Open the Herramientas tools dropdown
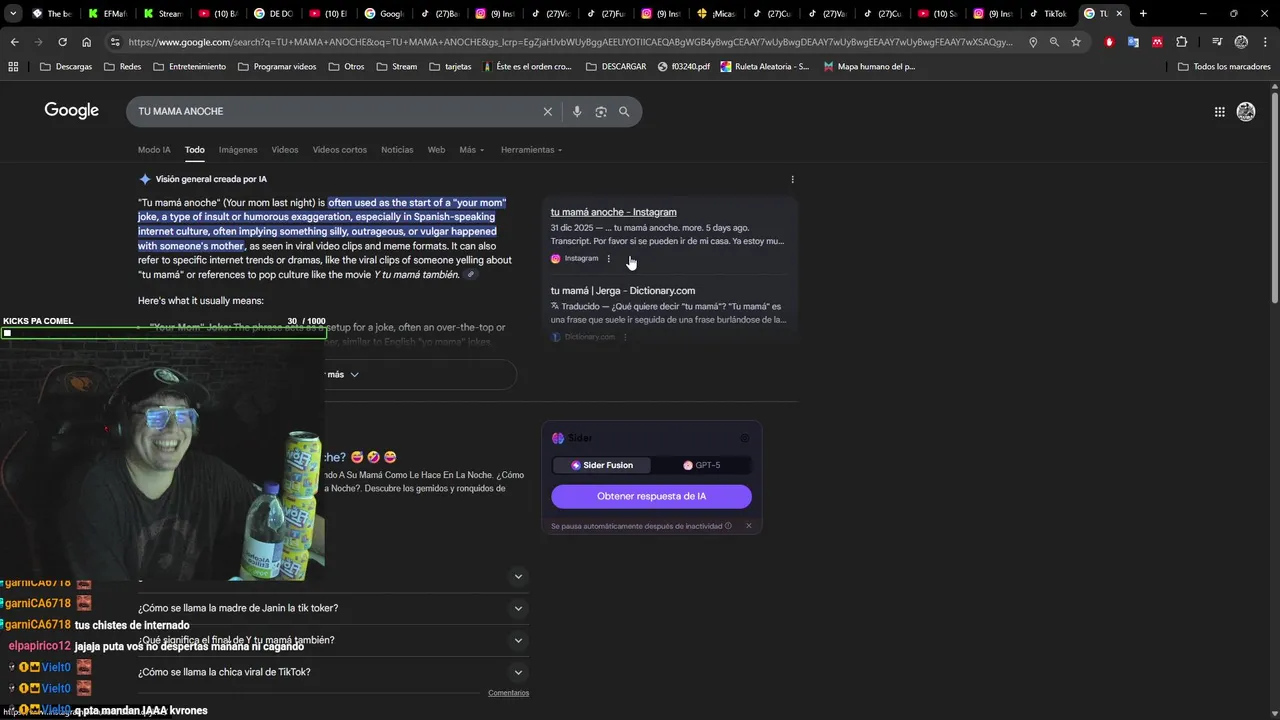Screen dimensions: 1280x720 coord(531,150)
